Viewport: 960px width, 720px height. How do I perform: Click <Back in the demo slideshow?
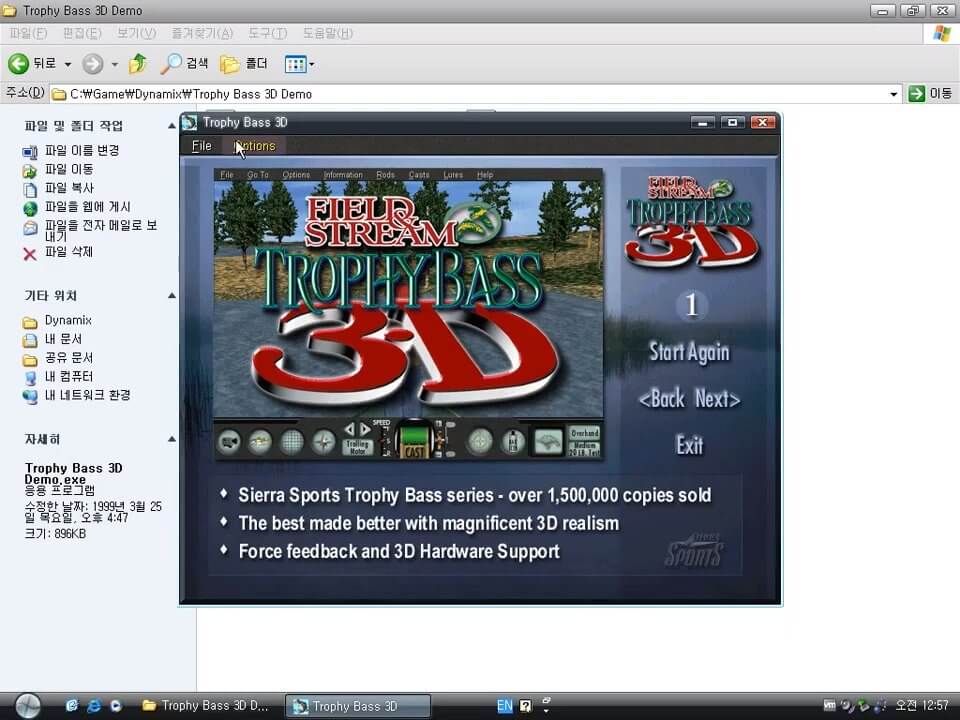click(x=661, y=399)
